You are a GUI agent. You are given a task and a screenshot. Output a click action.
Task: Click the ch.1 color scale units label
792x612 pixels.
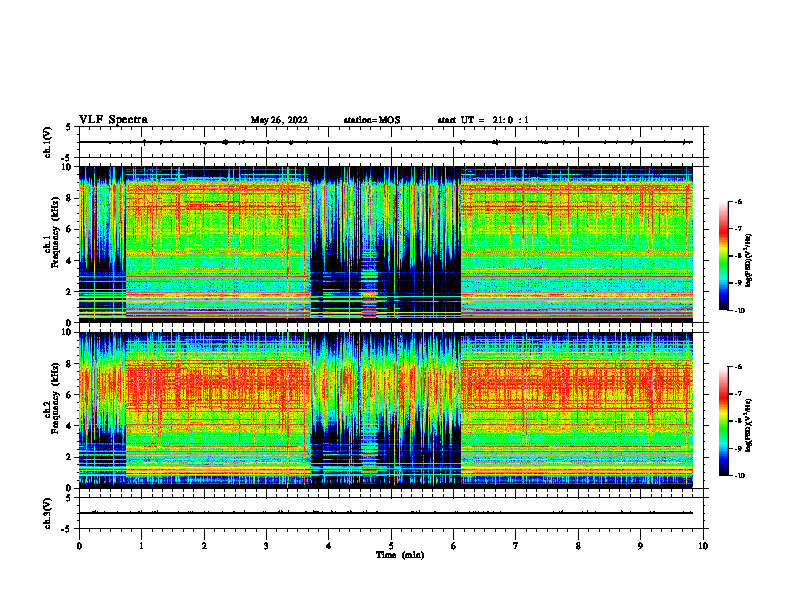point(749,261)
